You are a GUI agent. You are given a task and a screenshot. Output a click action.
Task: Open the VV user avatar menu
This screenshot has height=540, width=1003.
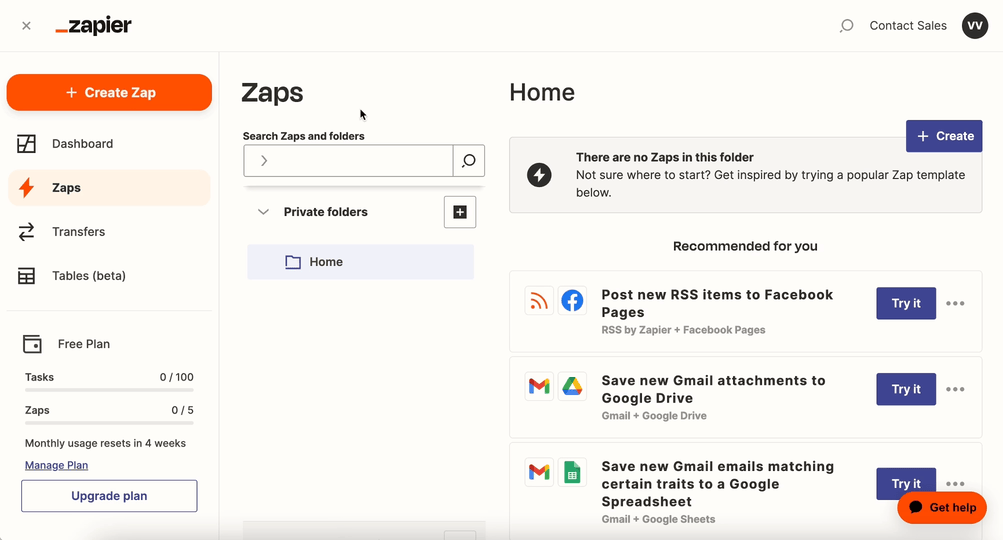(975, 26)
